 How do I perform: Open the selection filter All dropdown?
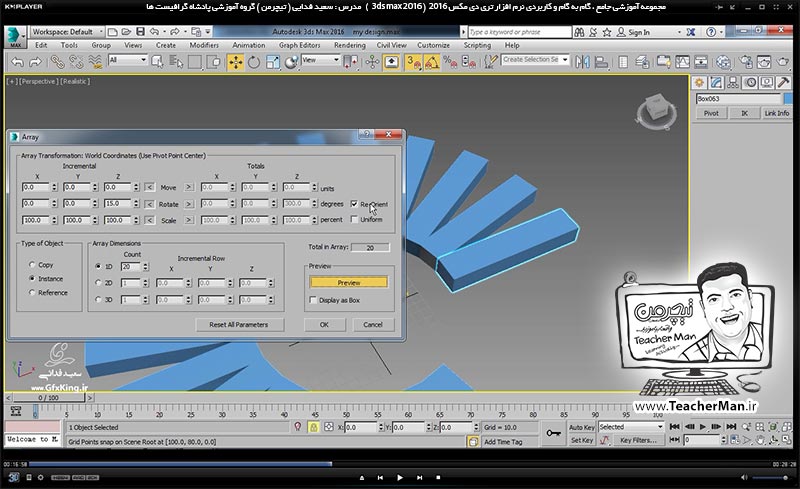(x=128, y=60)
